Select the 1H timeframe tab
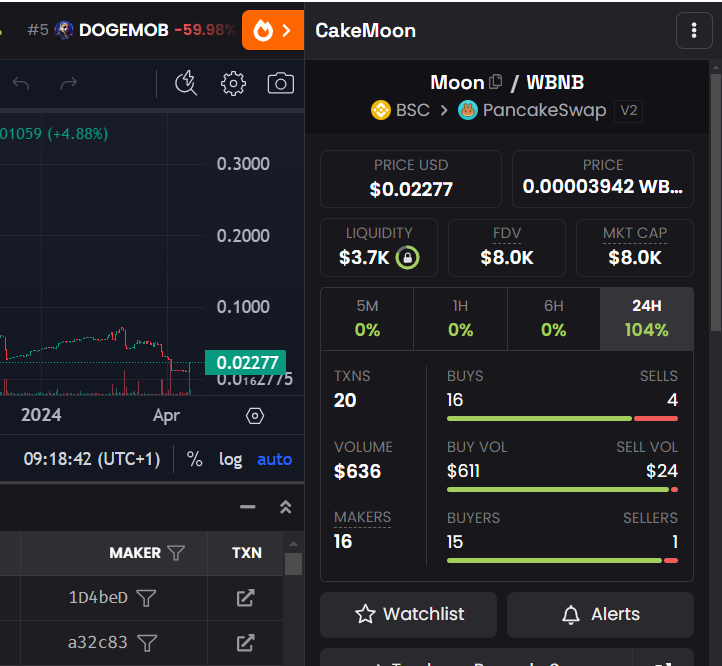Screen dimensions: 722x666 (x=460, y=319)
